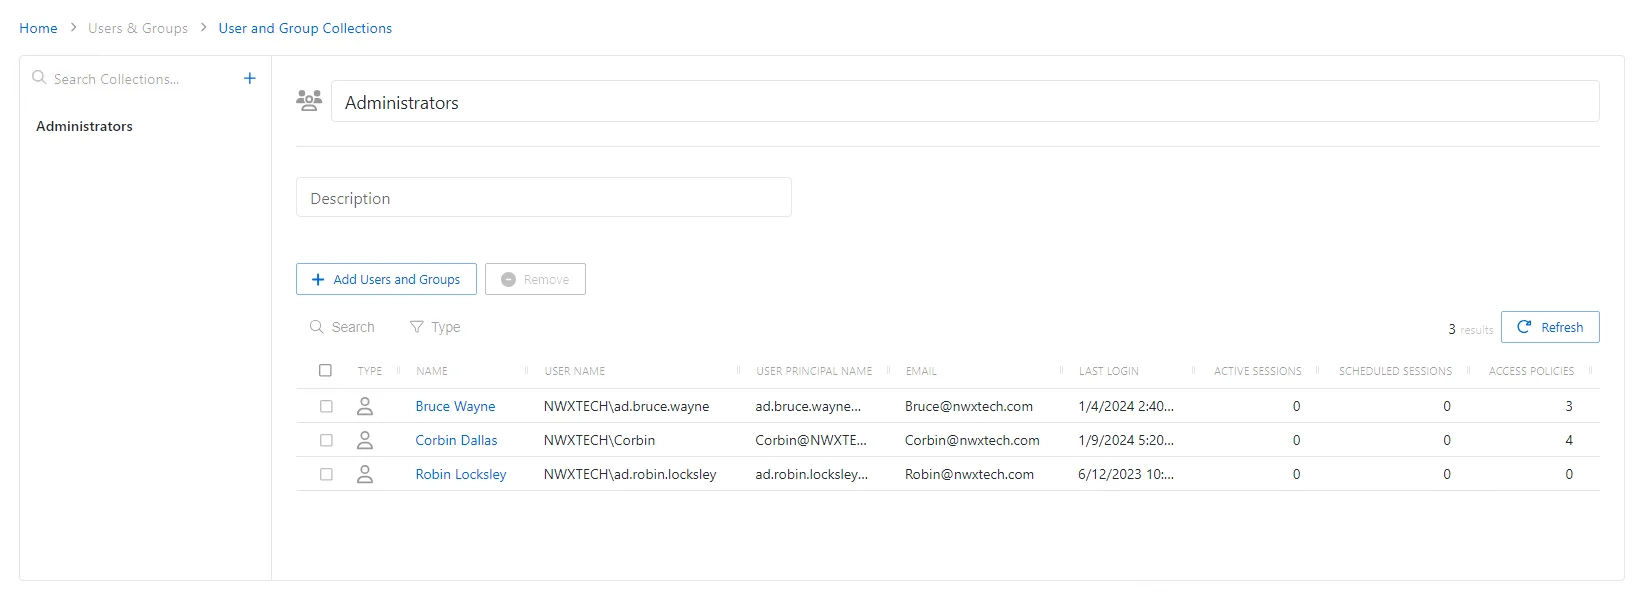The width and height of the screenshot is (1649, 594).
Task: Click the plus icon to add a collection
Action: tap(250, 78)
